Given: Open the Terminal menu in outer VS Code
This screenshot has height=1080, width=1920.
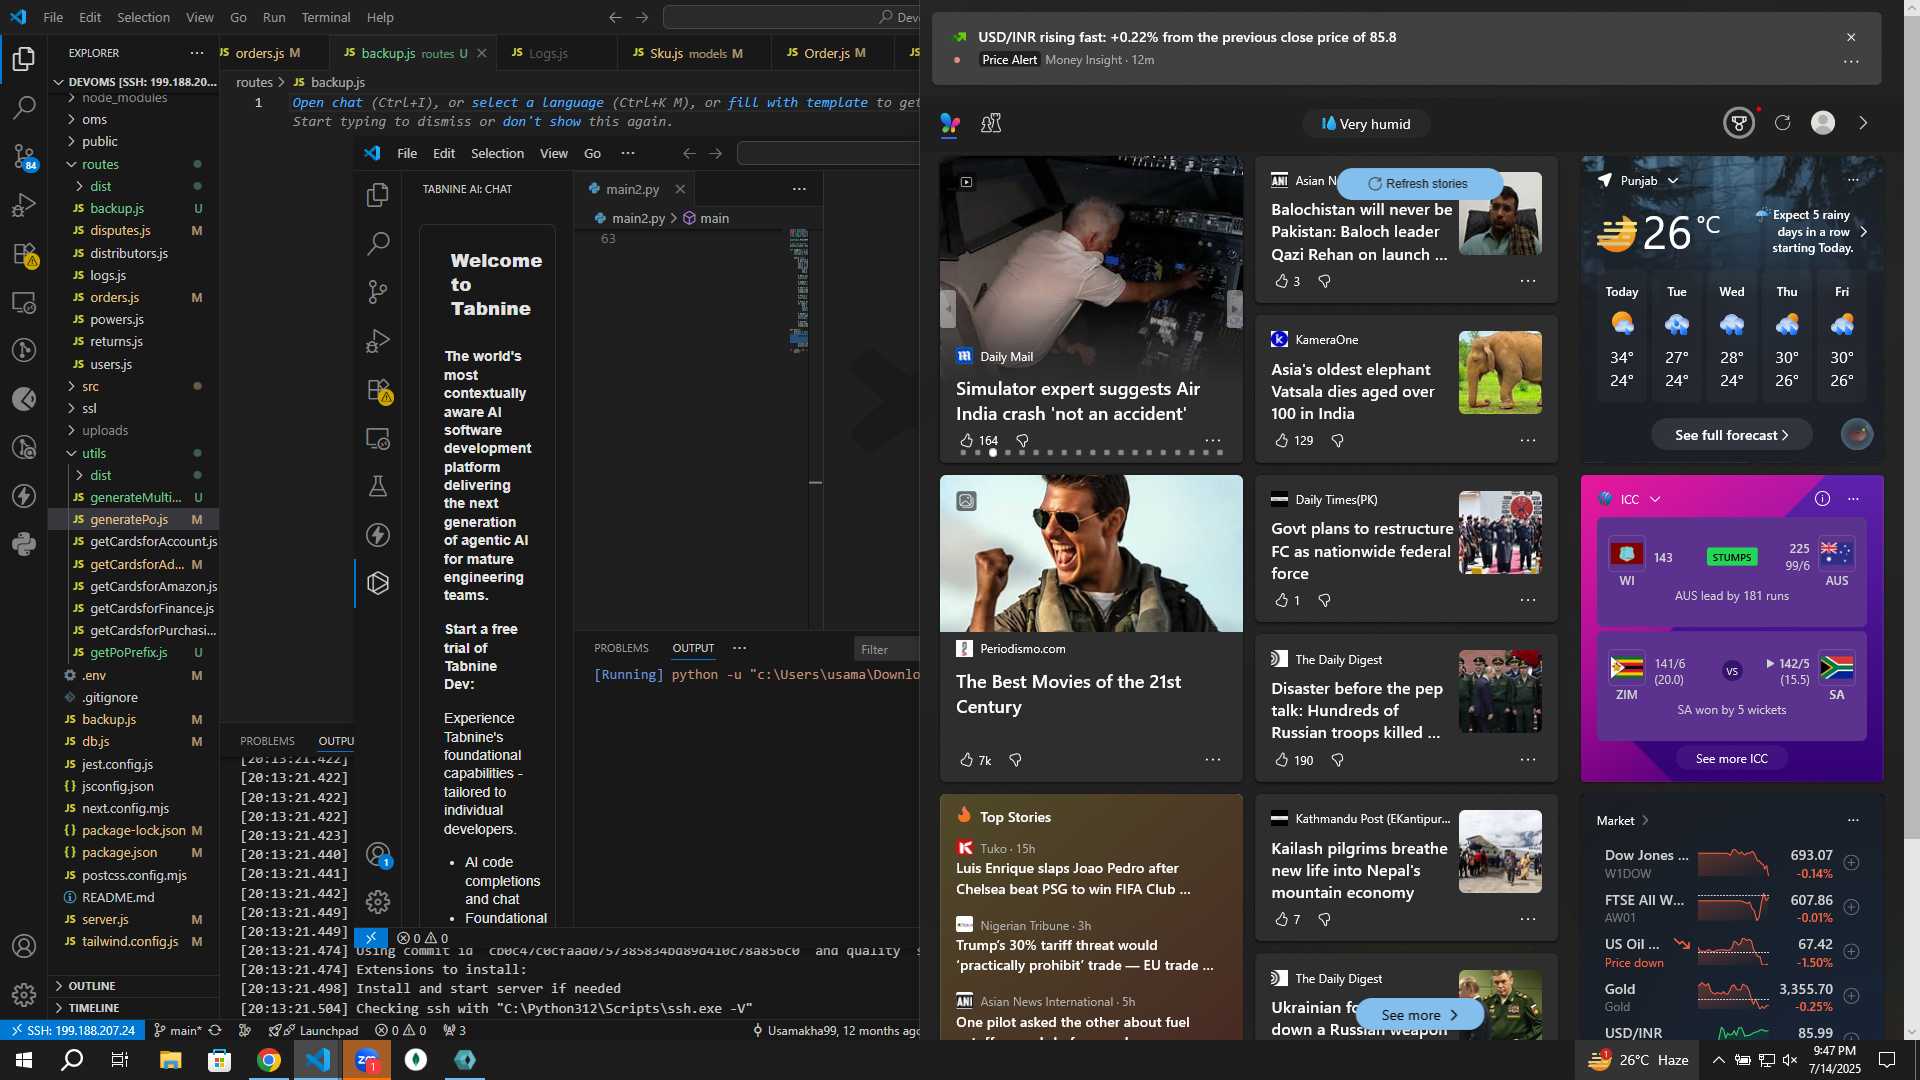Looking at the screenshot, I should click(326, 17).
